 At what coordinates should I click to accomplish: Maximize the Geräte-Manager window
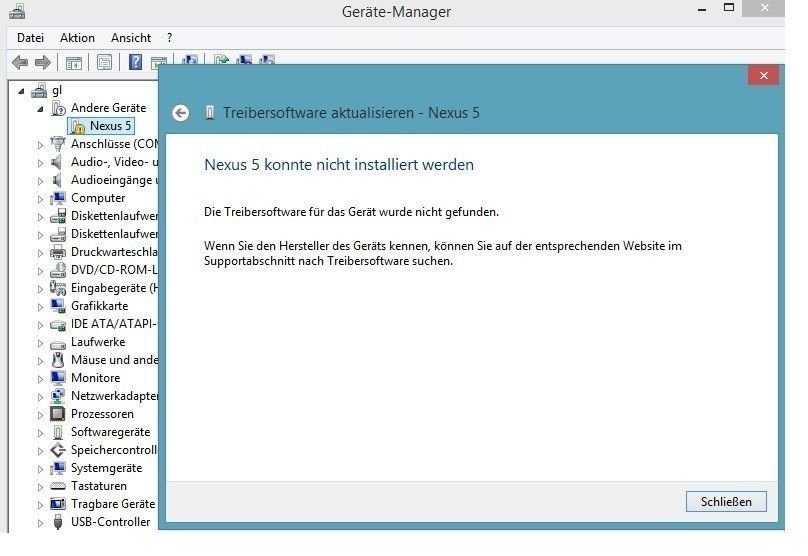(729, 8)
